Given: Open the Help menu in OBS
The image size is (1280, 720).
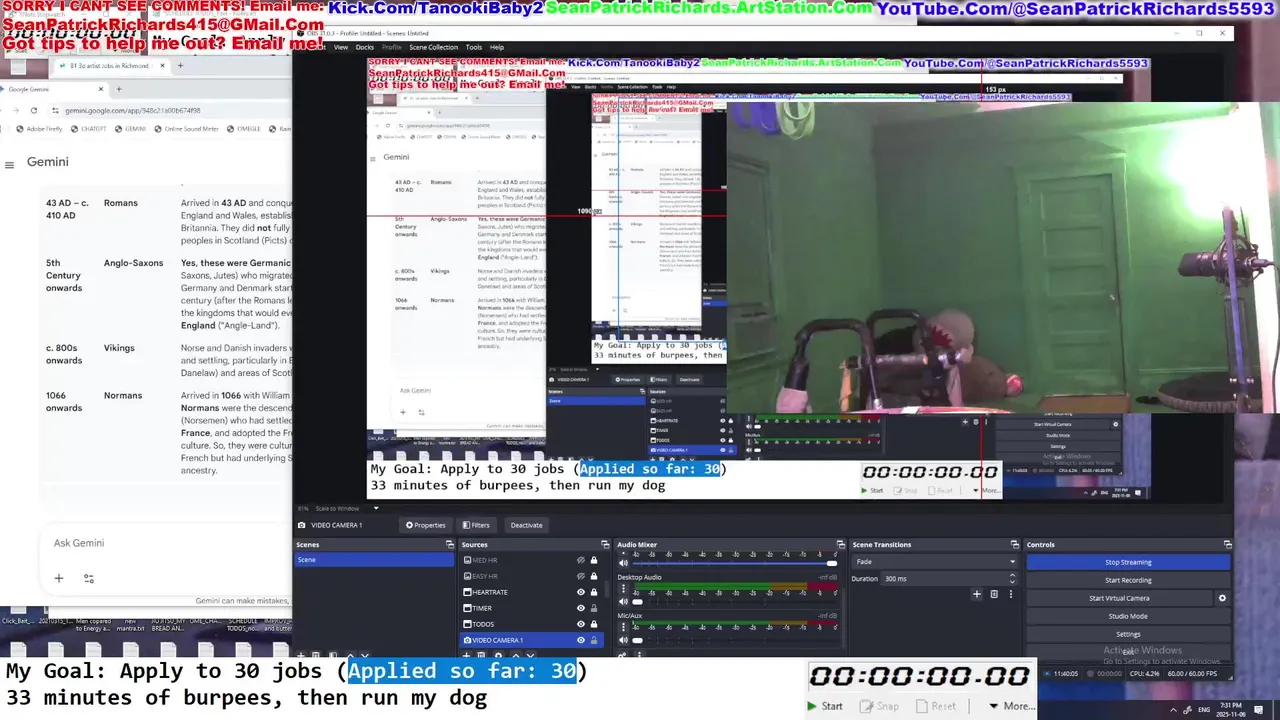Looking at the screenshot, I should coord(497,47).
